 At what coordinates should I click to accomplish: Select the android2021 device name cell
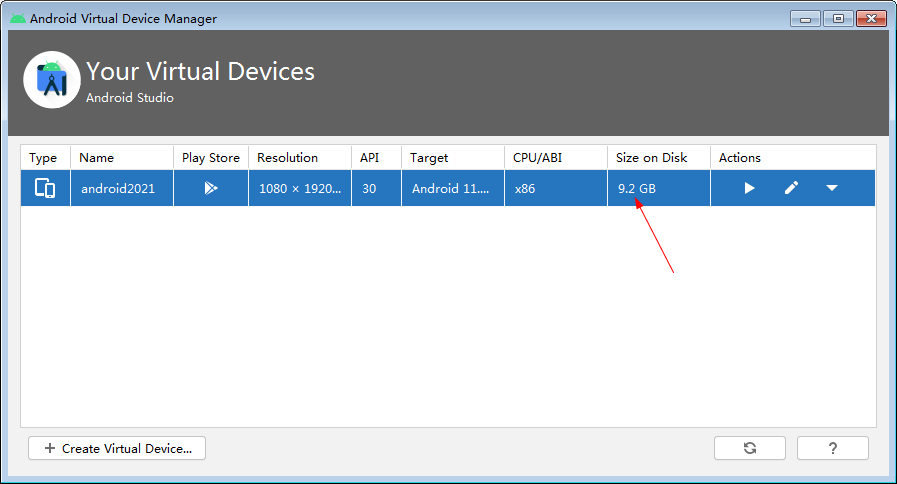pyautogui.click(x=122, y=188)
